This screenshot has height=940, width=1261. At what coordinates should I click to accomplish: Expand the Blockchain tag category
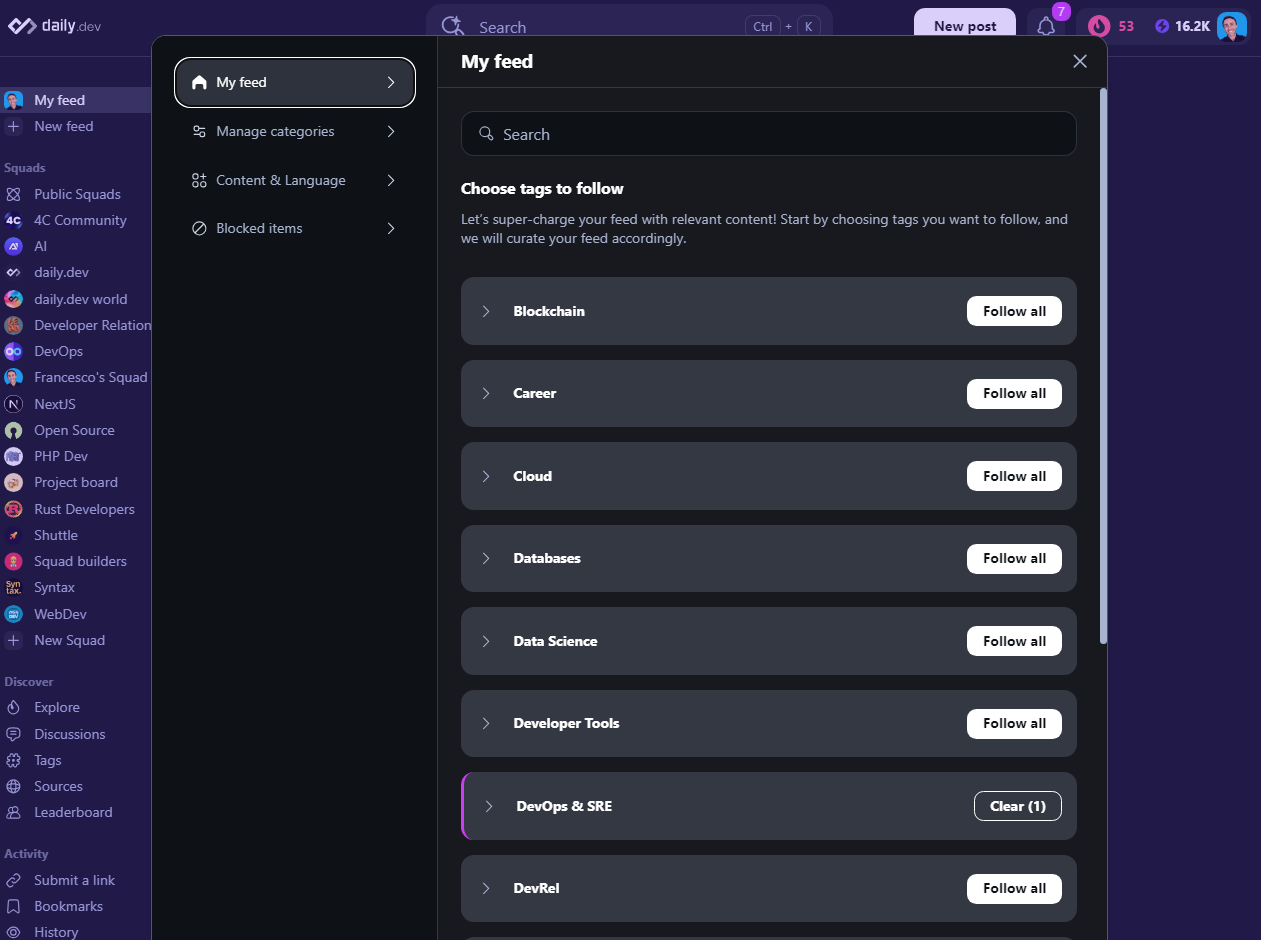tap(486, 311)
